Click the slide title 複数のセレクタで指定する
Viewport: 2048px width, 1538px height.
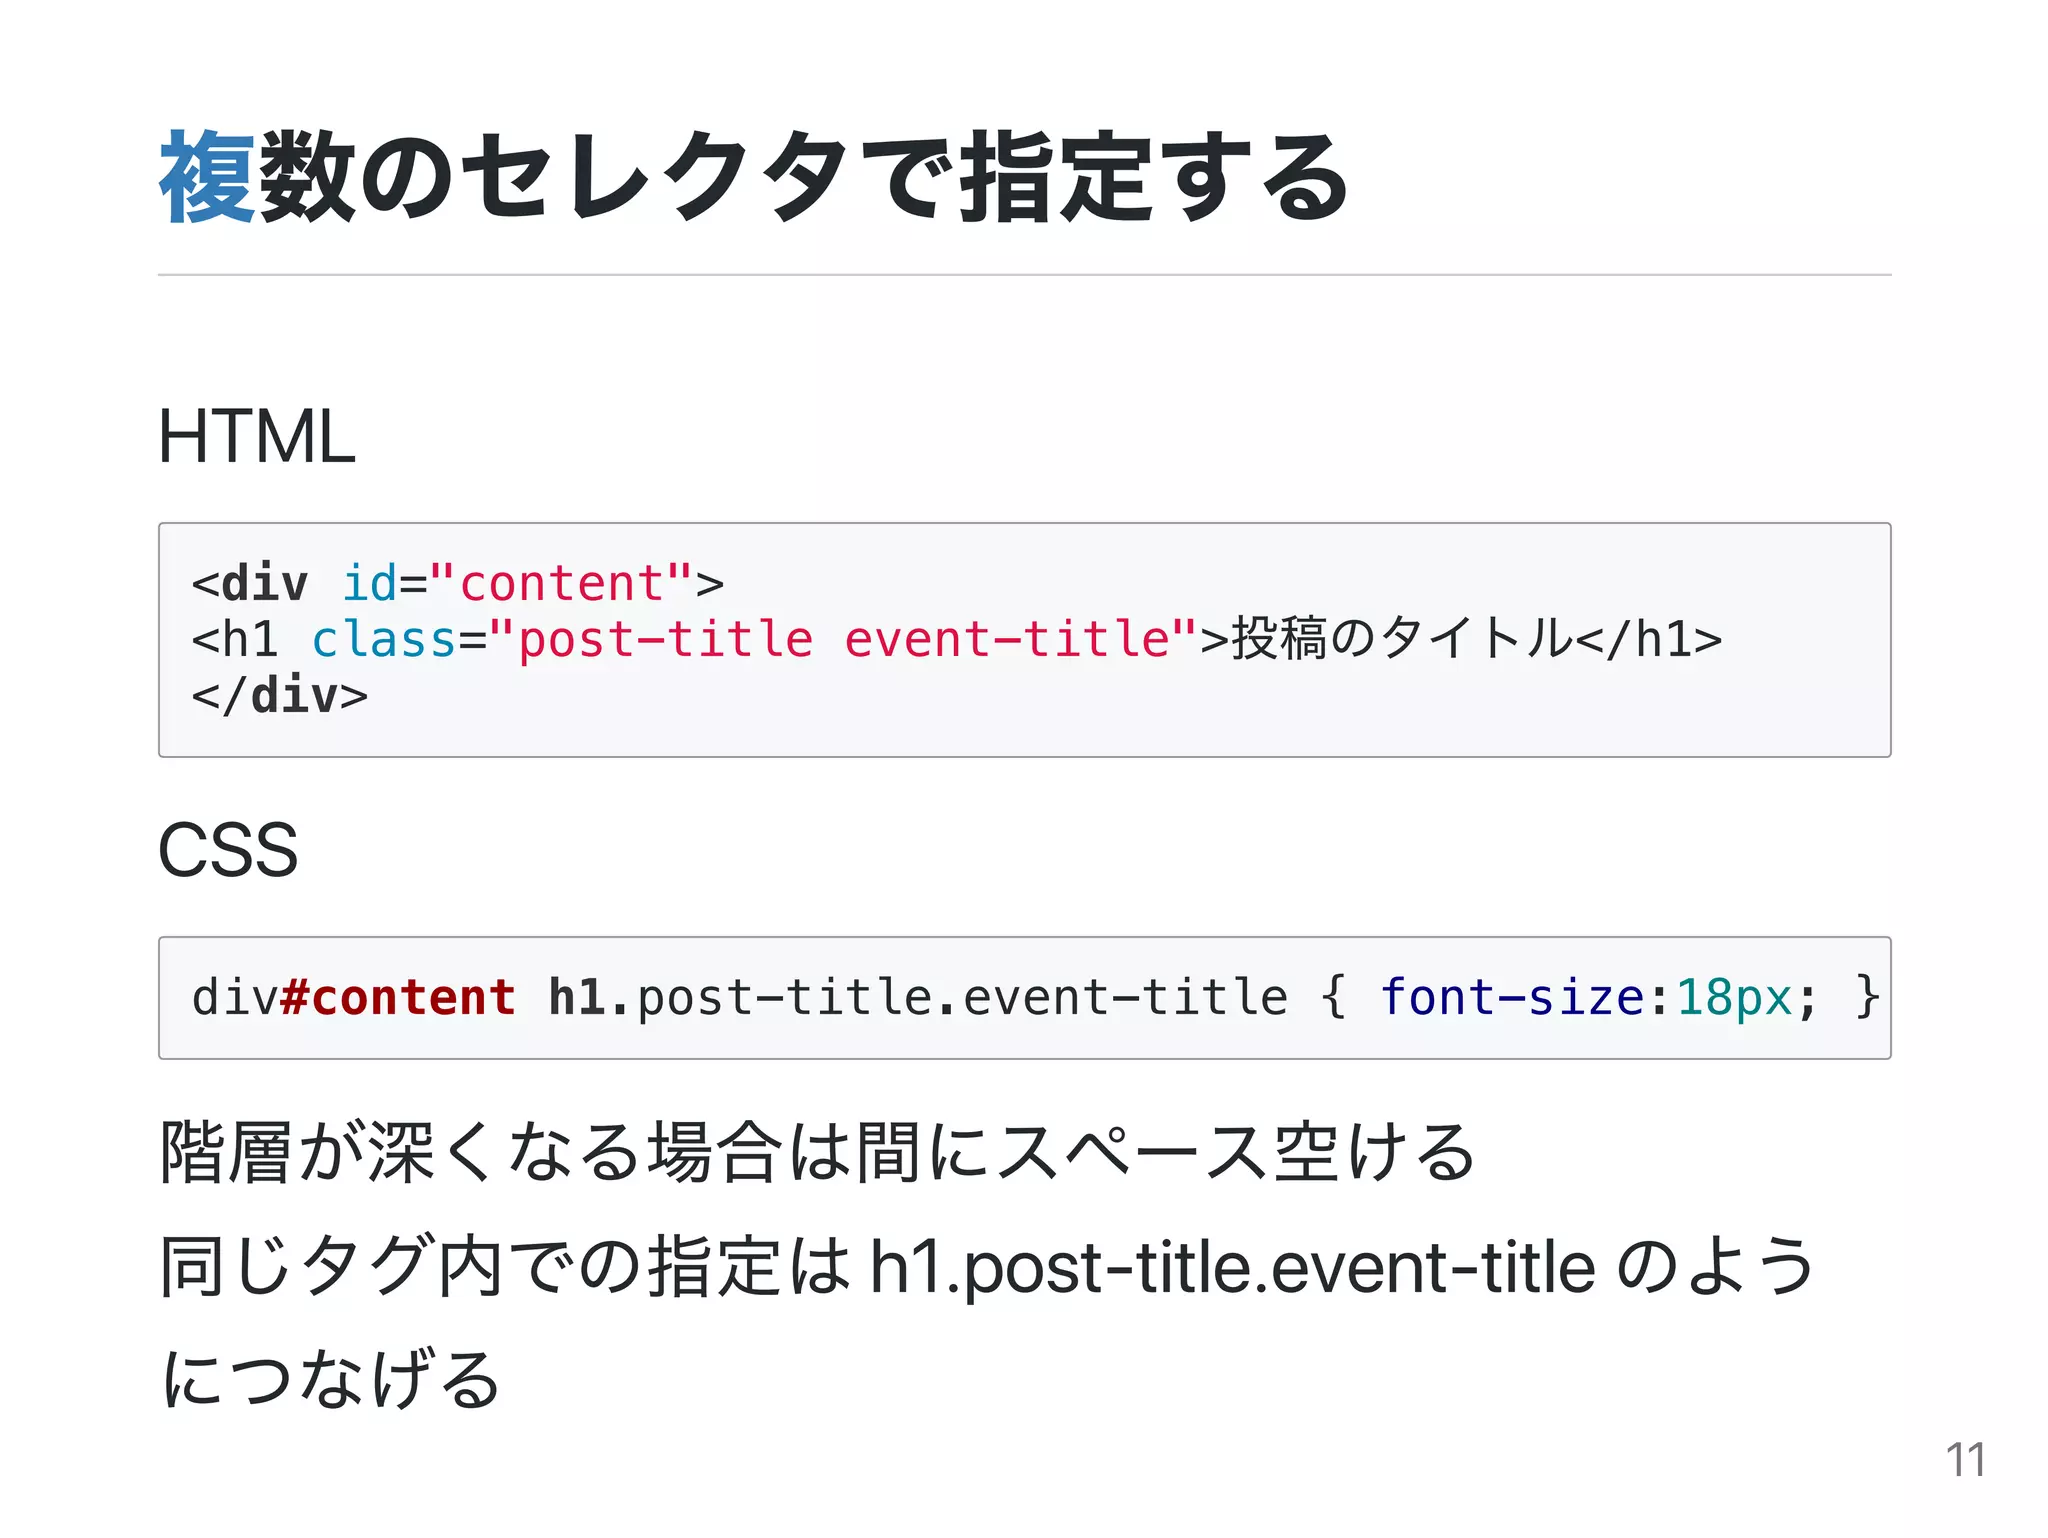tap(754, 178)
